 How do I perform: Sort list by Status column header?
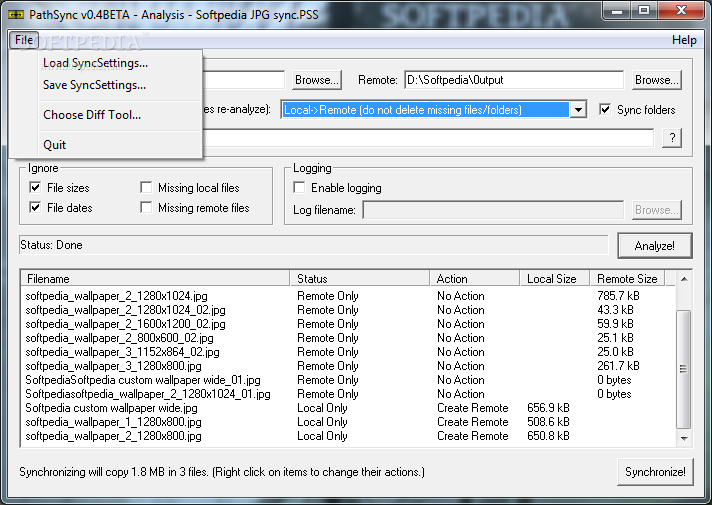359,278
